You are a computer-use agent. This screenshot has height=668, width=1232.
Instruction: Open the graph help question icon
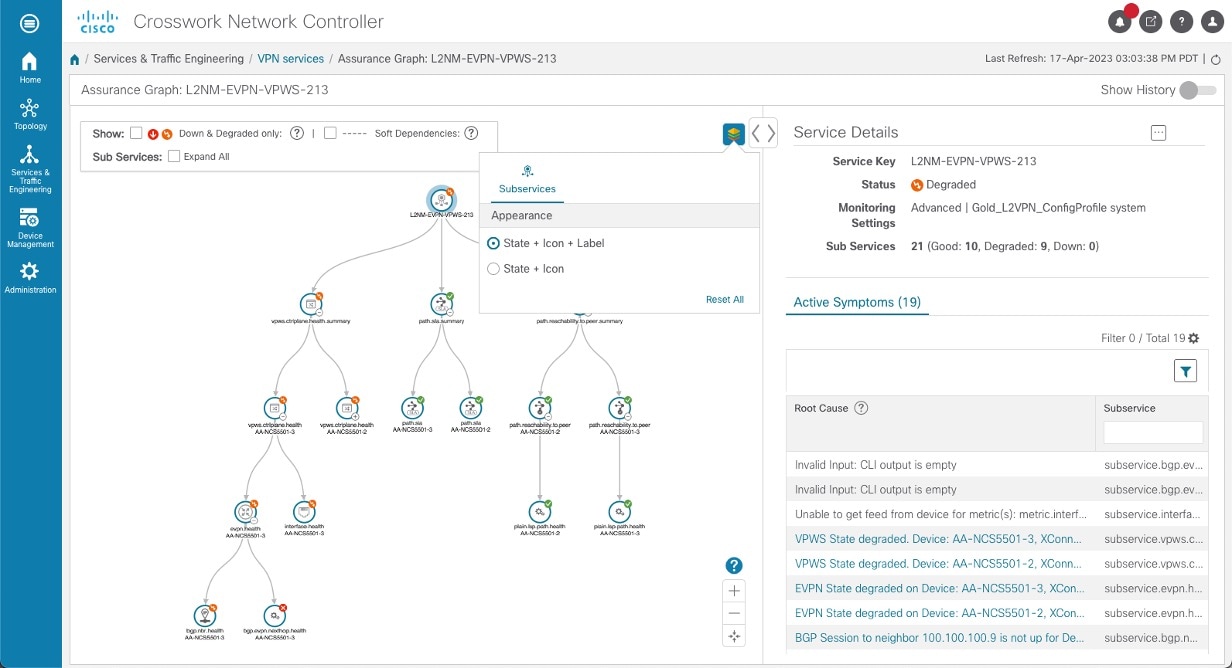tap(734, 566)
